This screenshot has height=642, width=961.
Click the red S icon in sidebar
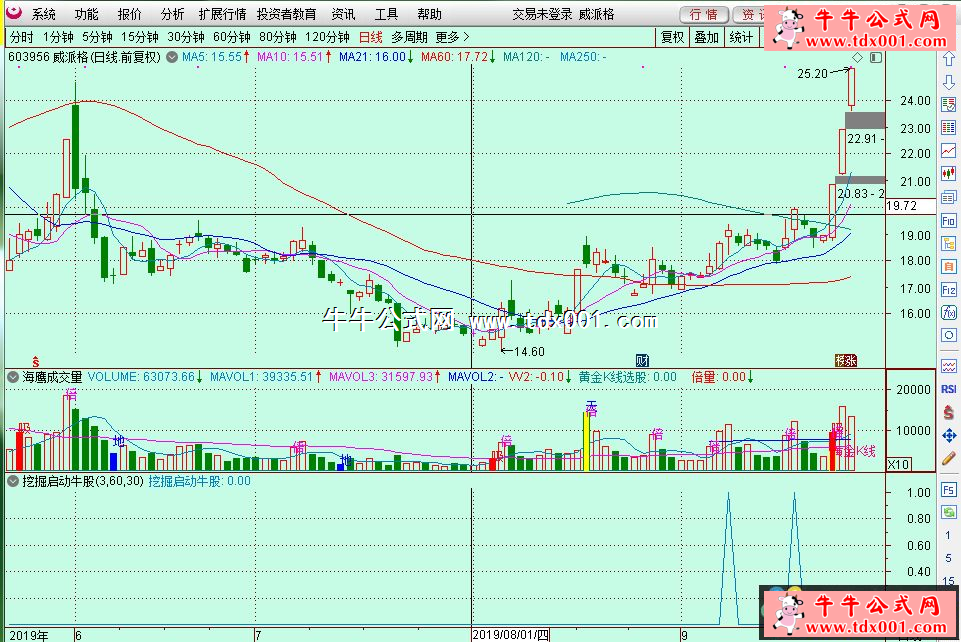pyautogui.click(x=948, y=412)
